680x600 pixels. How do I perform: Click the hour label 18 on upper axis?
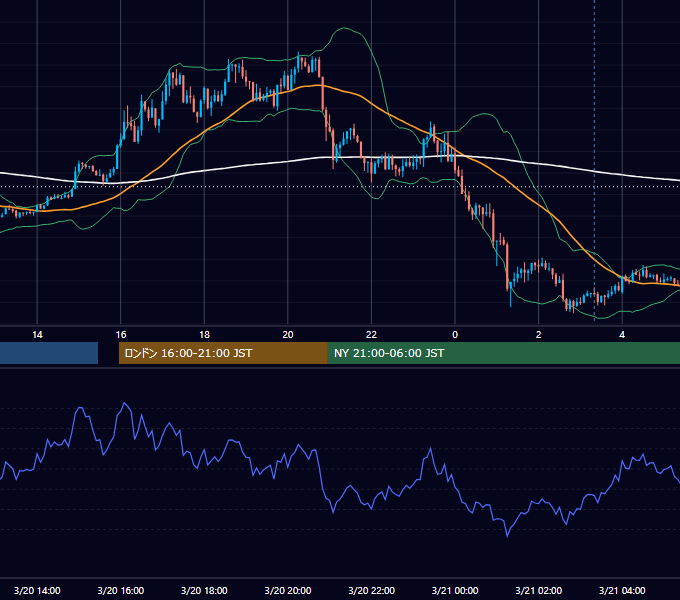point(204,335)
